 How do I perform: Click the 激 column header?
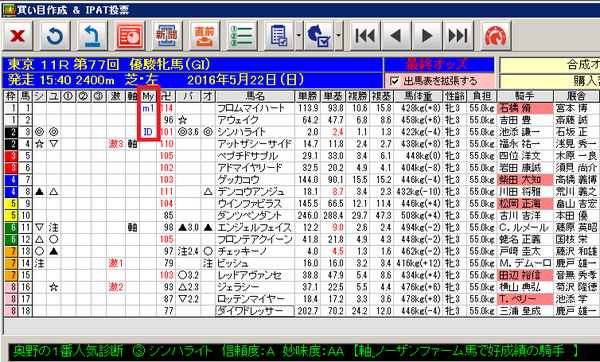[116, 96]
